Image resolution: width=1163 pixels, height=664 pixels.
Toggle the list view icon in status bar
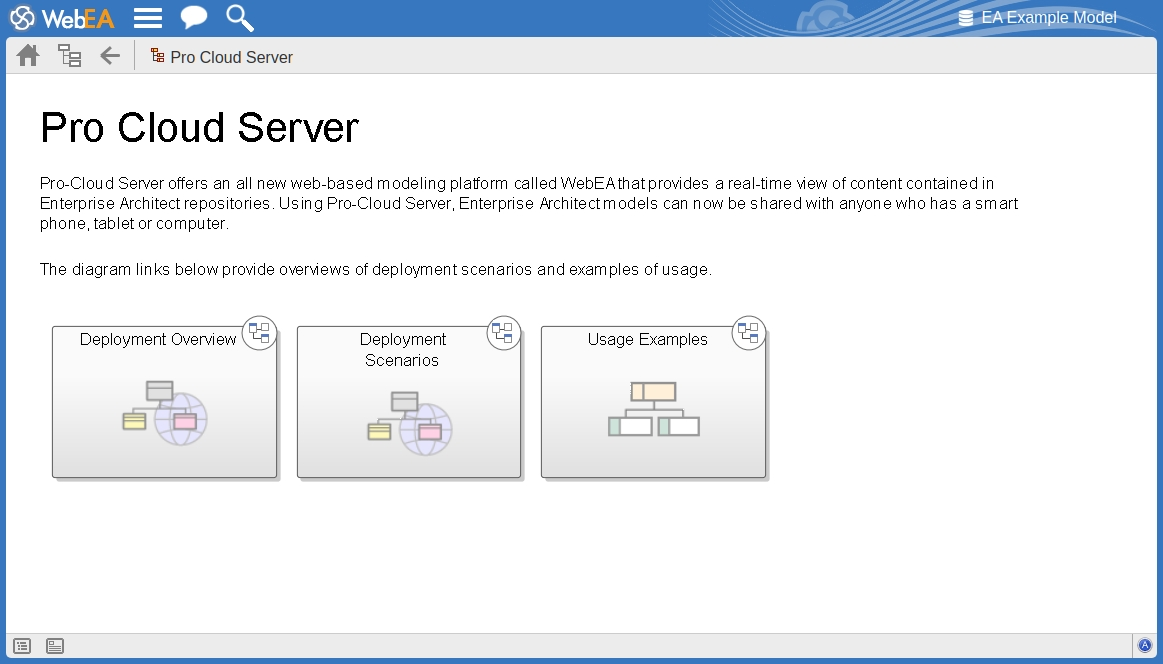tap(22, 646)
